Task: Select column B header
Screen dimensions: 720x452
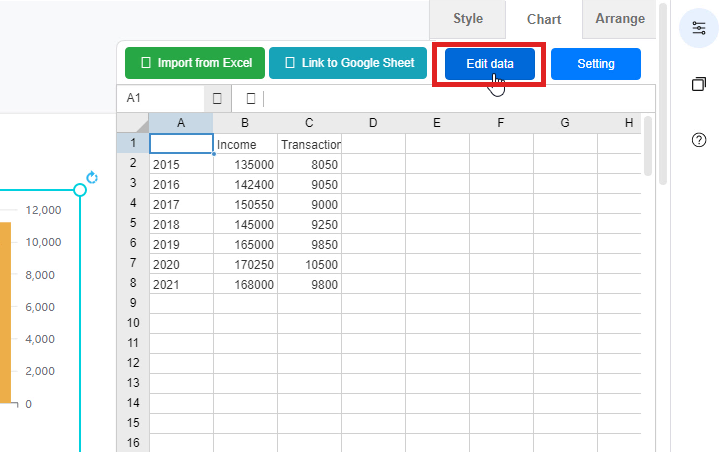Action: [245, 123]
